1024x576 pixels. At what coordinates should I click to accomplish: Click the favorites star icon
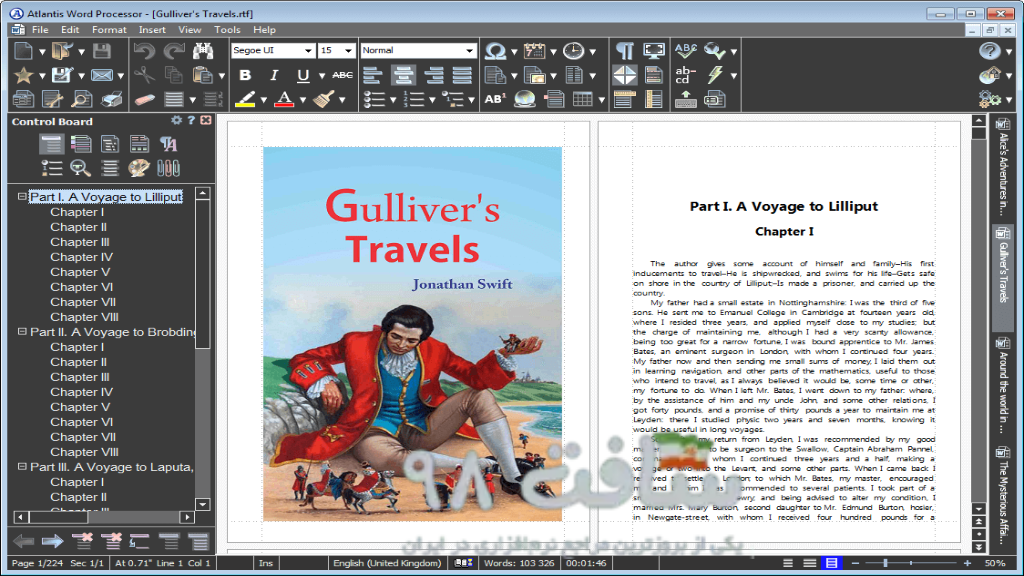click(x=24, y=75)
